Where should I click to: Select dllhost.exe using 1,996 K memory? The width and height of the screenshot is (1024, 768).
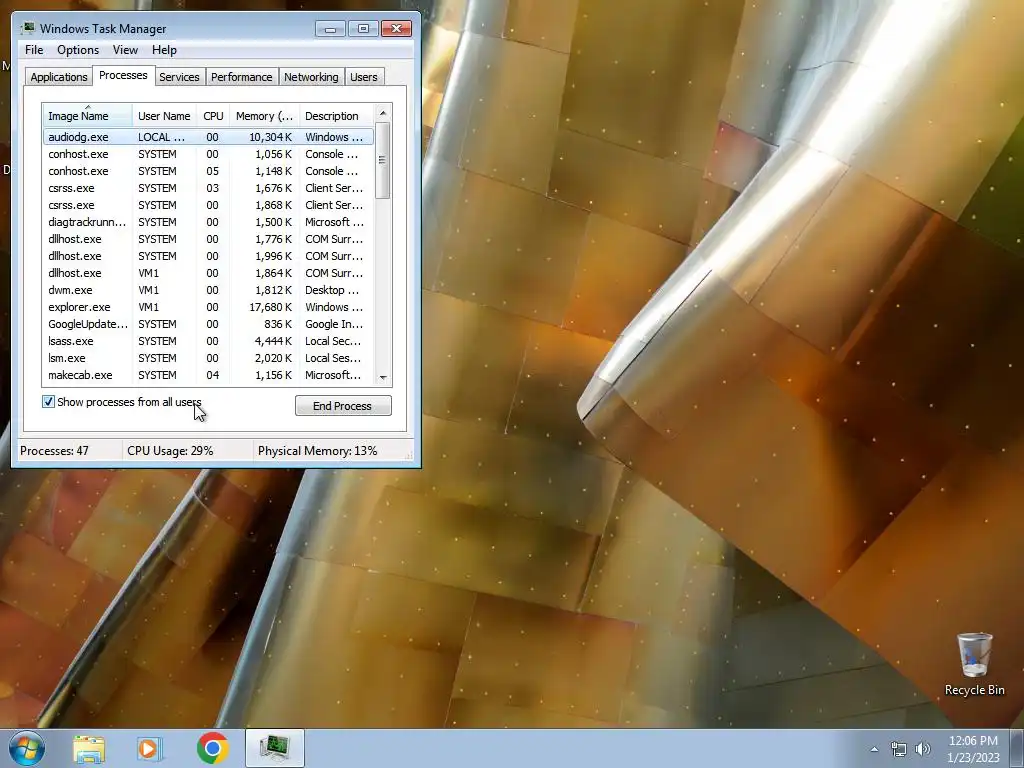coord(208,256)
